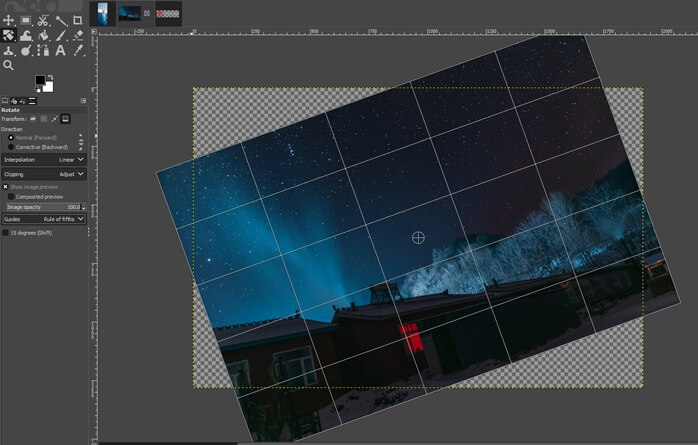The width and height of the screenshot is (698, 445).
Task: Select the Eraser tool
Action: tap(78, 36)
